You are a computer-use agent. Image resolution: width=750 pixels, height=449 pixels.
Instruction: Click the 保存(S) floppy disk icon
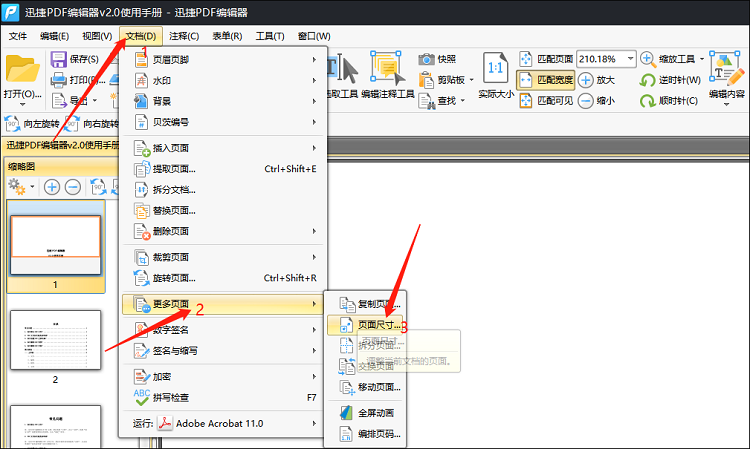[x=58, y=59]
